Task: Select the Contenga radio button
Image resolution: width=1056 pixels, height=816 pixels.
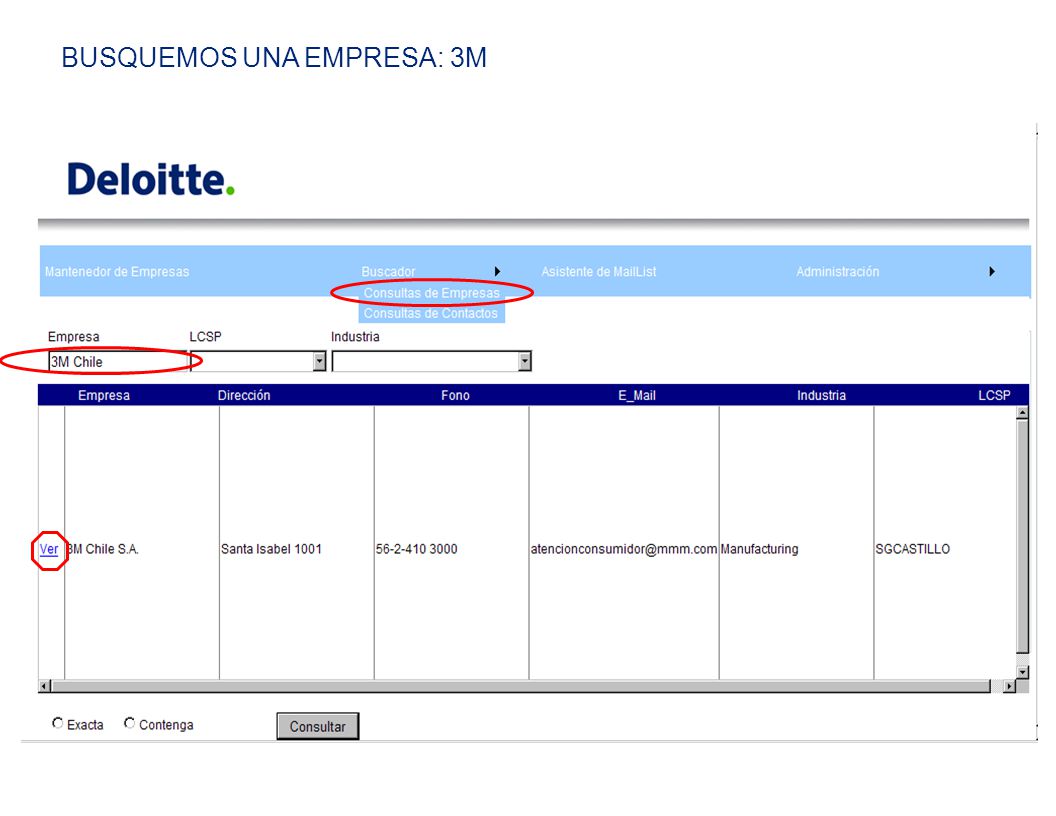Action: coord(129,723)
